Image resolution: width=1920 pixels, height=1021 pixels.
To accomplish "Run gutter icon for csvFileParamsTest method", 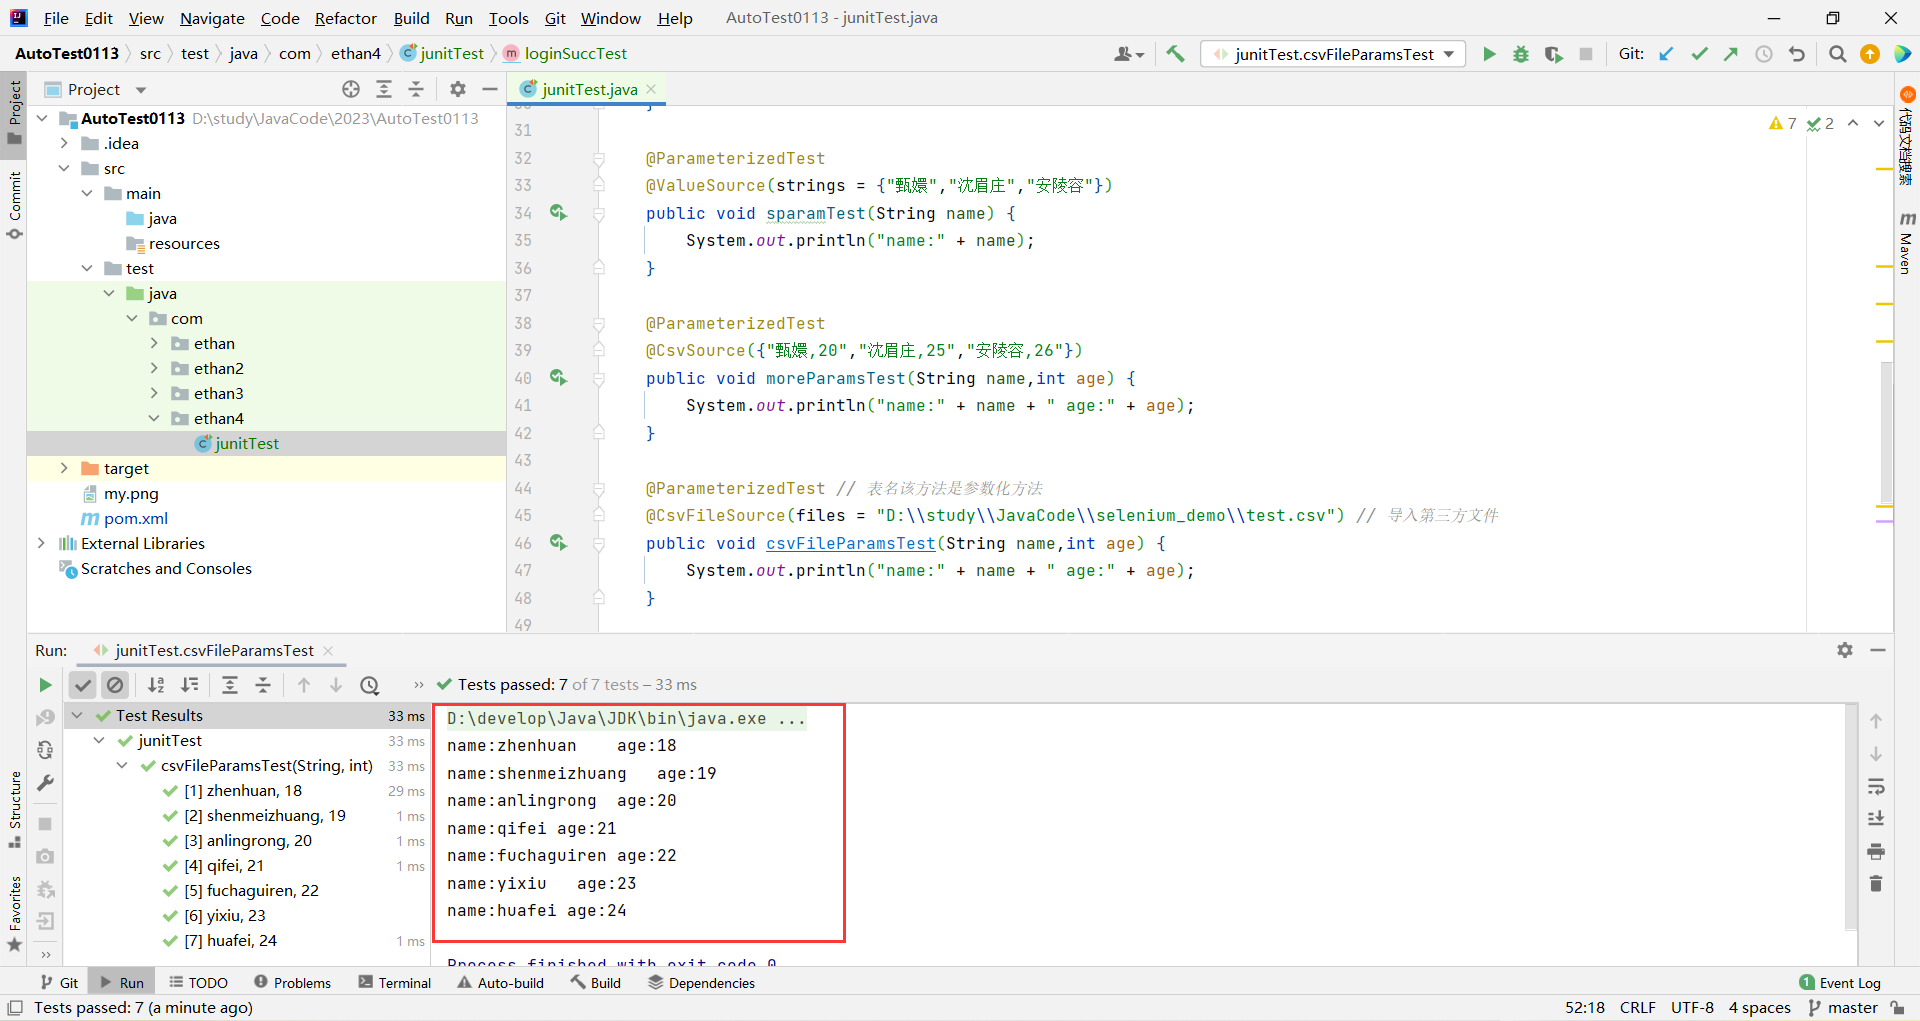I will pos(558,542).
